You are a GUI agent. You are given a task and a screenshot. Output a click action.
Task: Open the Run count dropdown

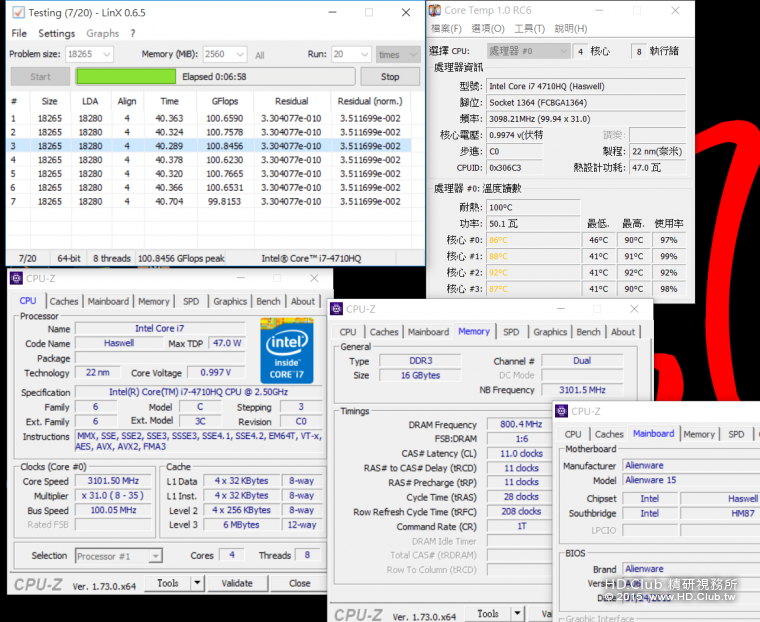coord(366,55)
